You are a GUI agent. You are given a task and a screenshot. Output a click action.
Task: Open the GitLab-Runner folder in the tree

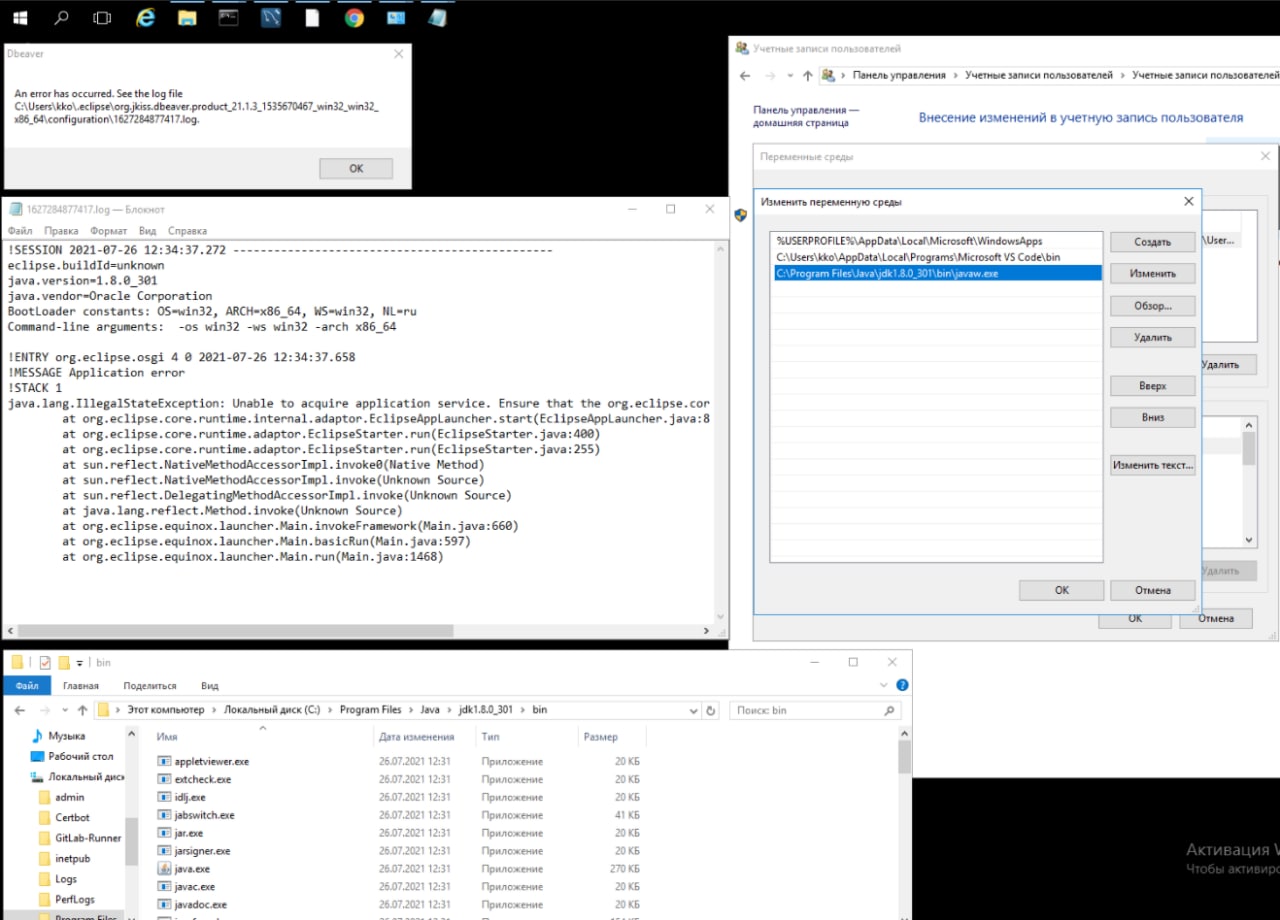coord(88,838)
